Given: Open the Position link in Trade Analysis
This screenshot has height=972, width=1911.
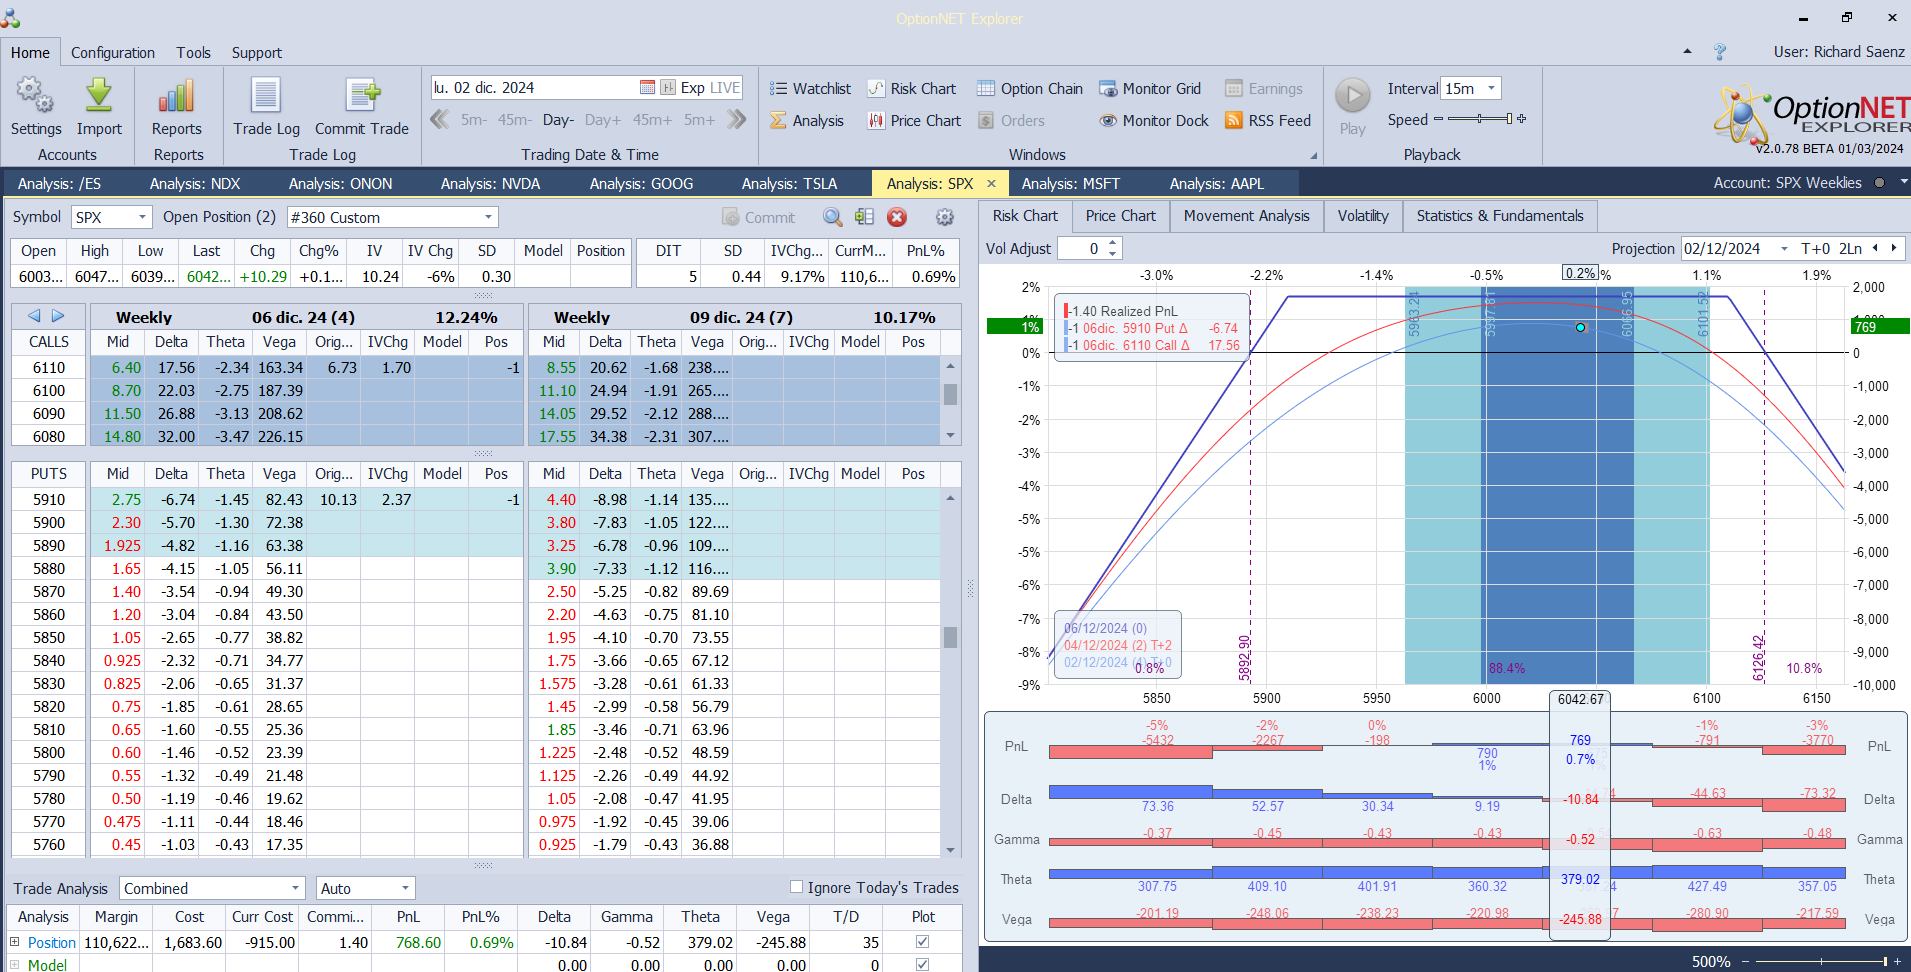Looking at the screenshot, I should [52, 942].
